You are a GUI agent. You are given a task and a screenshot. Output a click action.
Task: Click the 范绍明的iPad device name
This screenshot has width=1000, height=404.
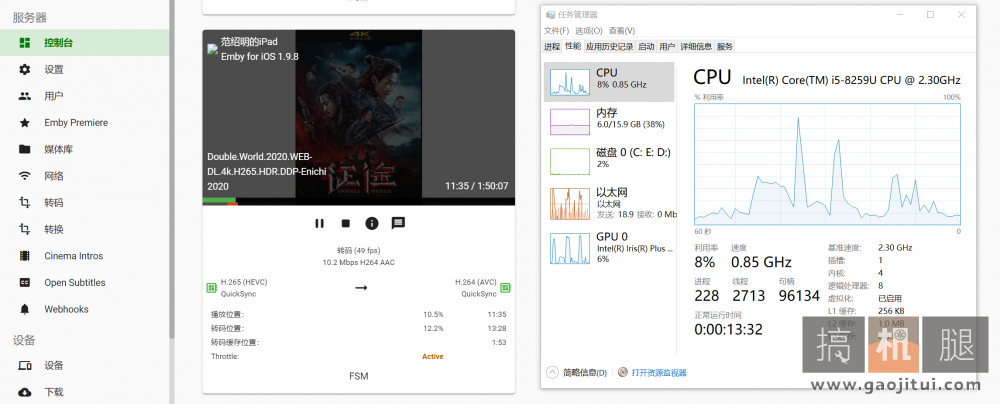point(249,41)
